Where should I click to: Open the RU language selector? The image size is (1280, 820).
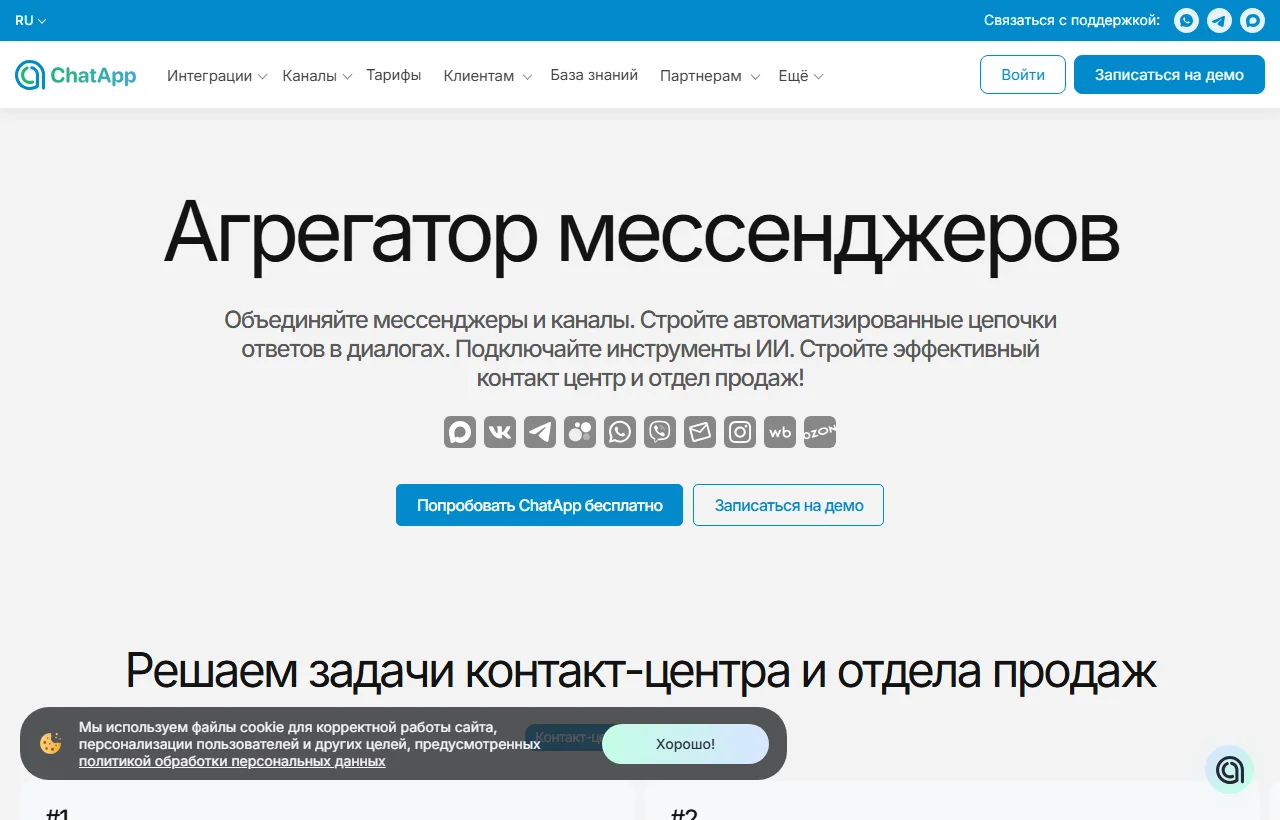31,20
